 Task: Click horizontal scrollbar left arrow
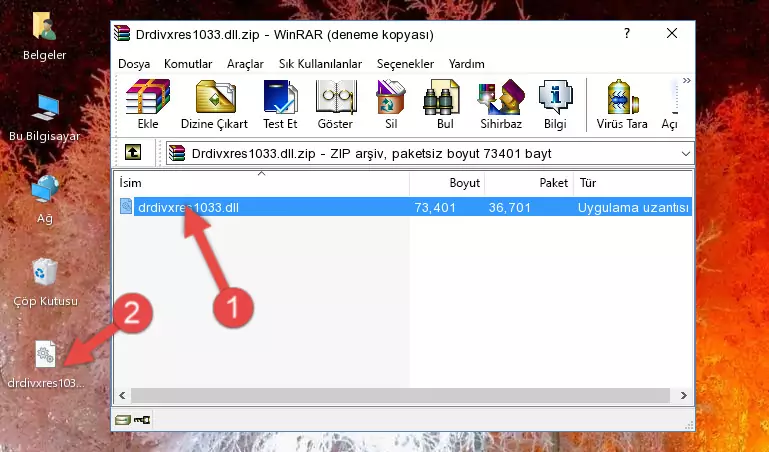pos(123,395)
